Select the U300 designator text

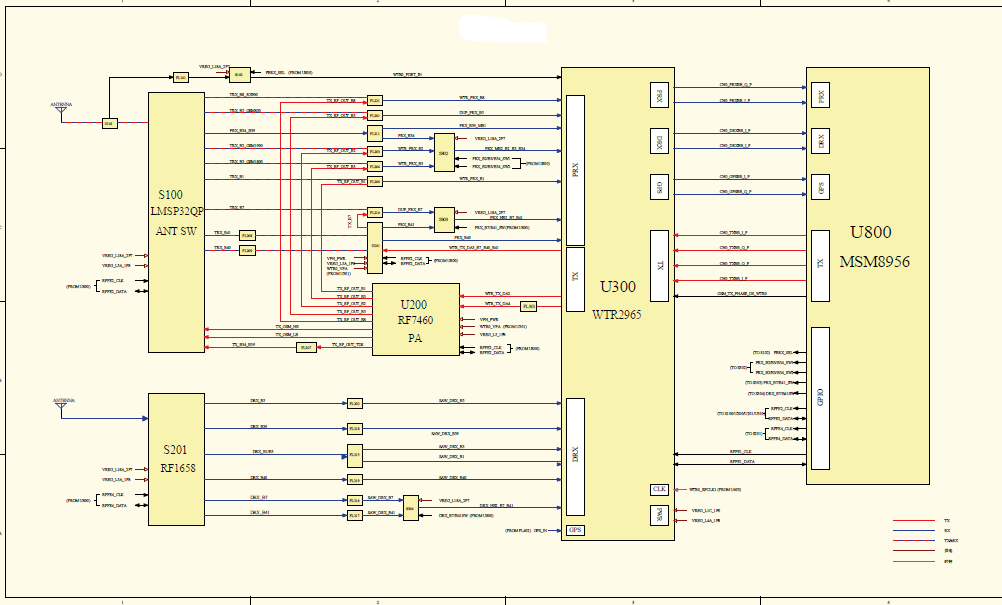point(618,287)
